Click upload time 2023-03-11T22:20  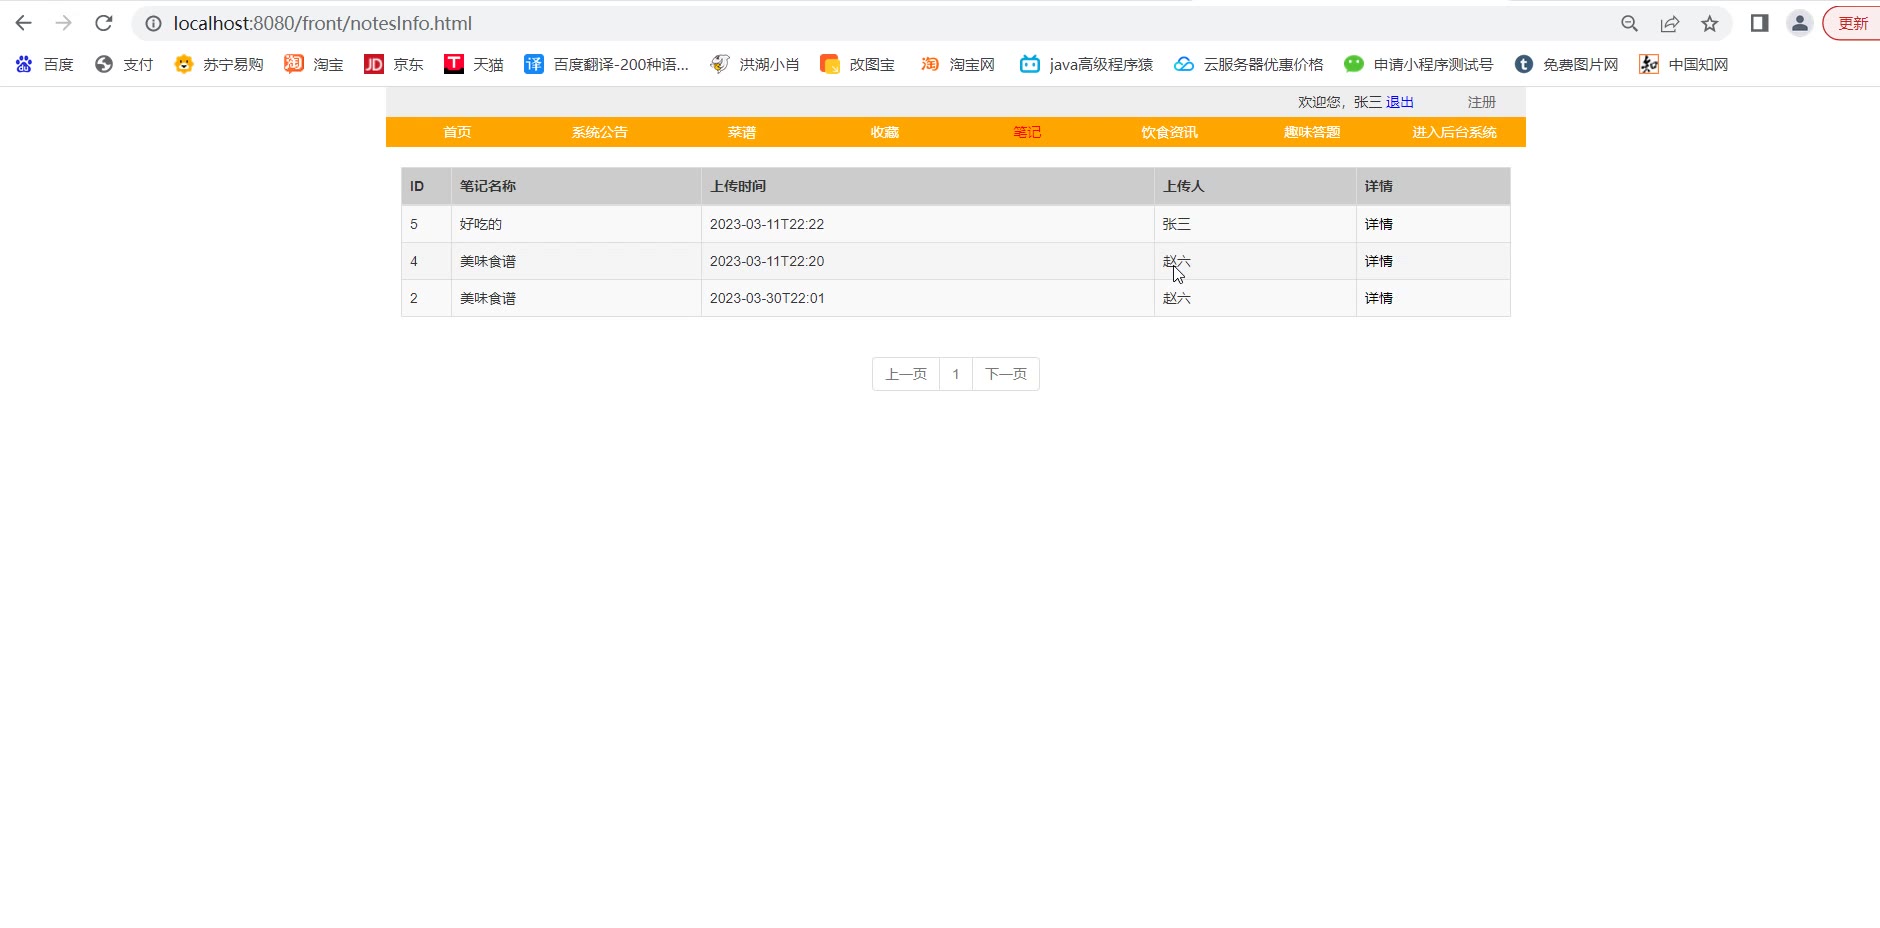click(x=767, y=261)
